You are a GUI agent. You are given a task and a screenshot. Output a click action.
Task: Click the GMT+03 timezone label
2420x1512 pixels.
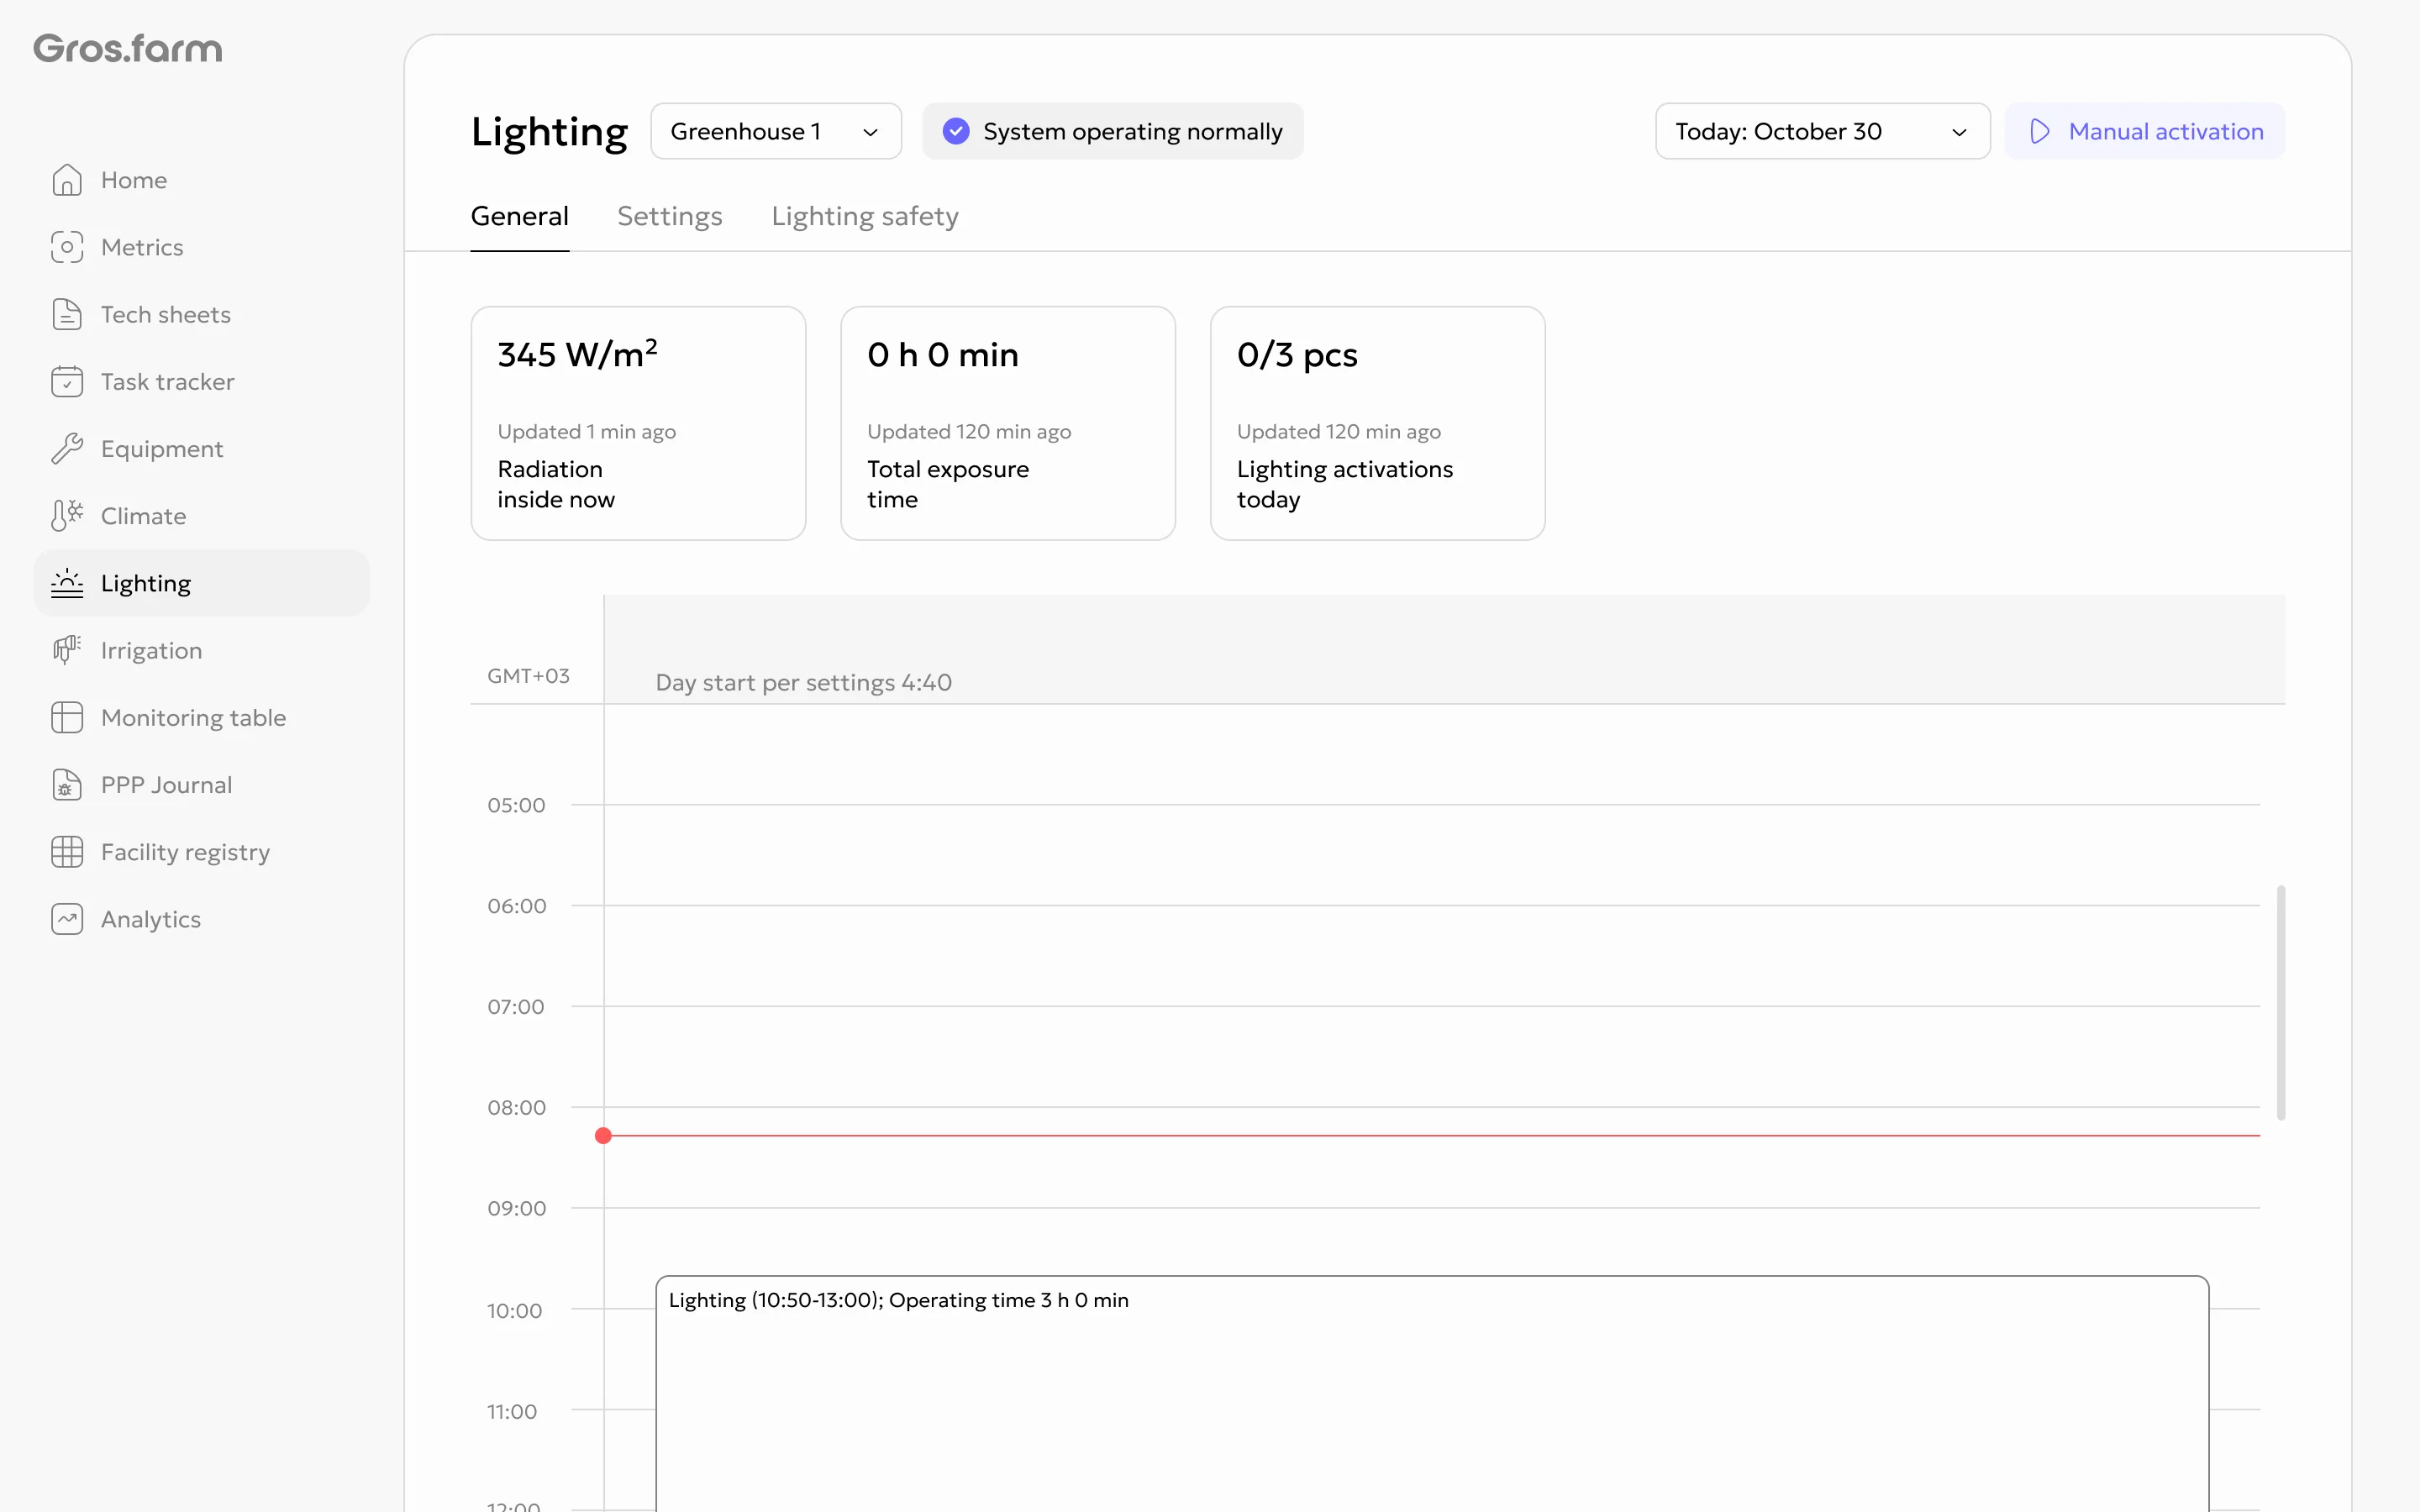click(528, 676)
